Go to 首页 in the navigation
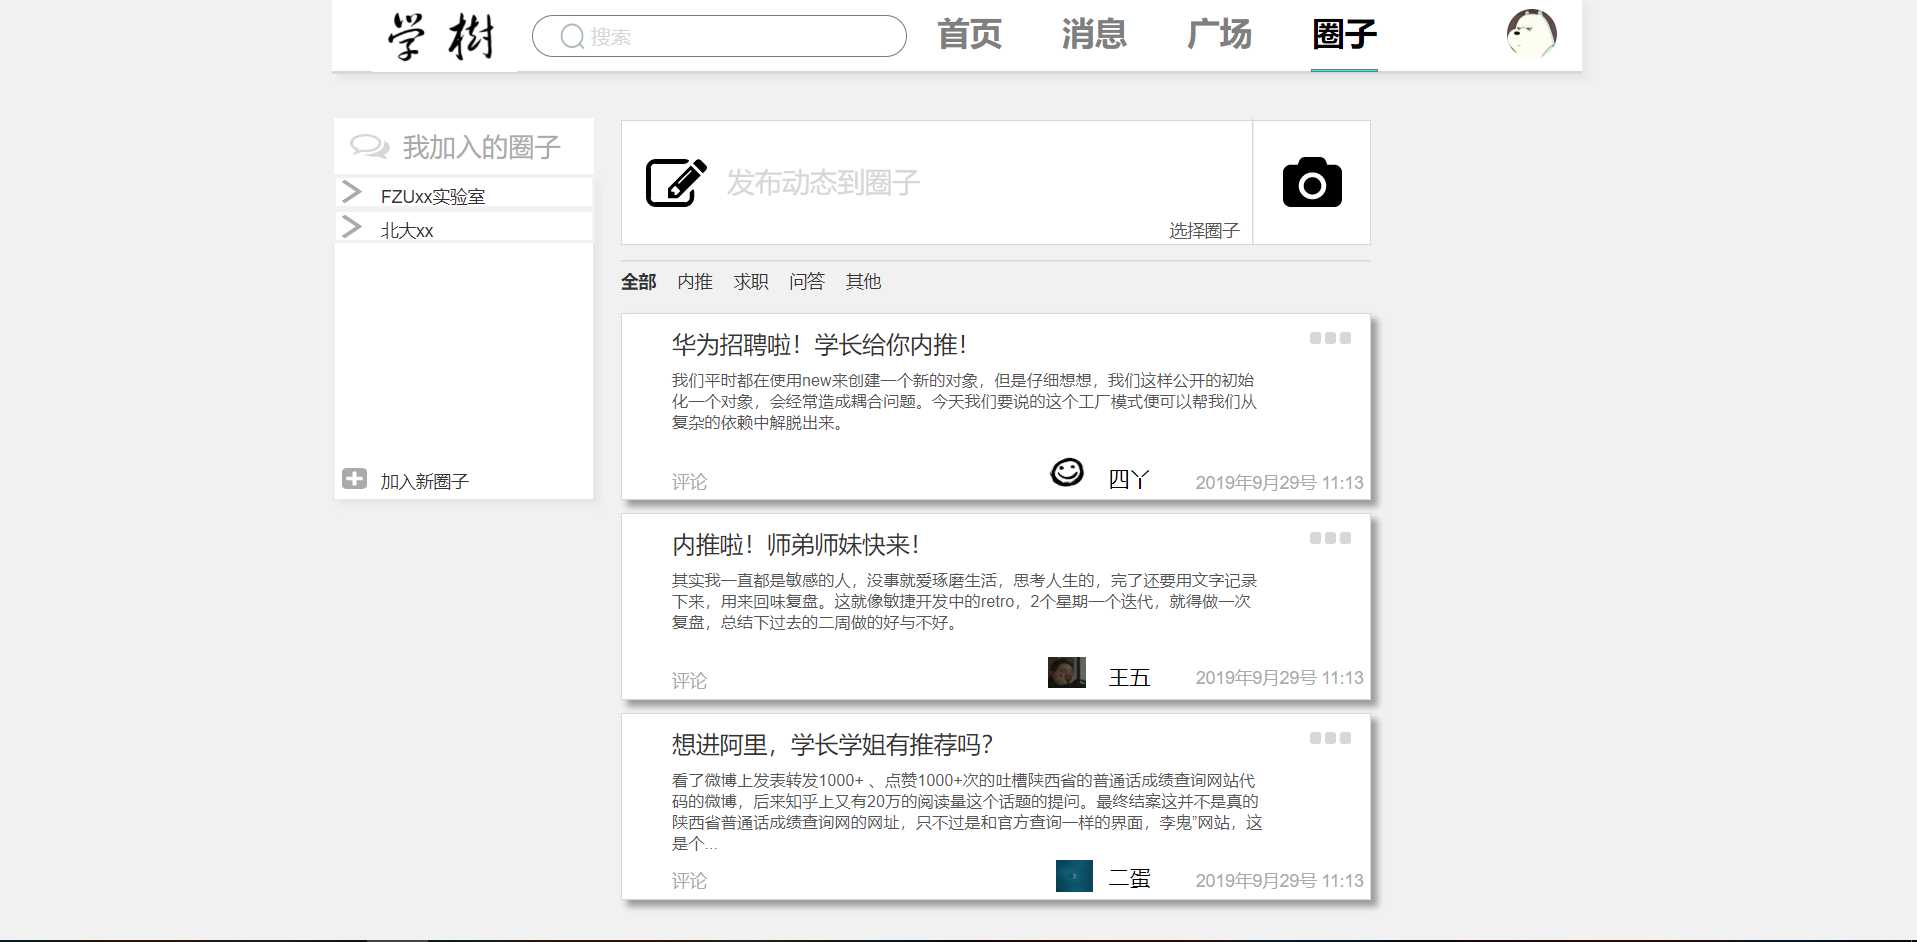This screenshot has height=942, width=1917. [x=969, y=34]
